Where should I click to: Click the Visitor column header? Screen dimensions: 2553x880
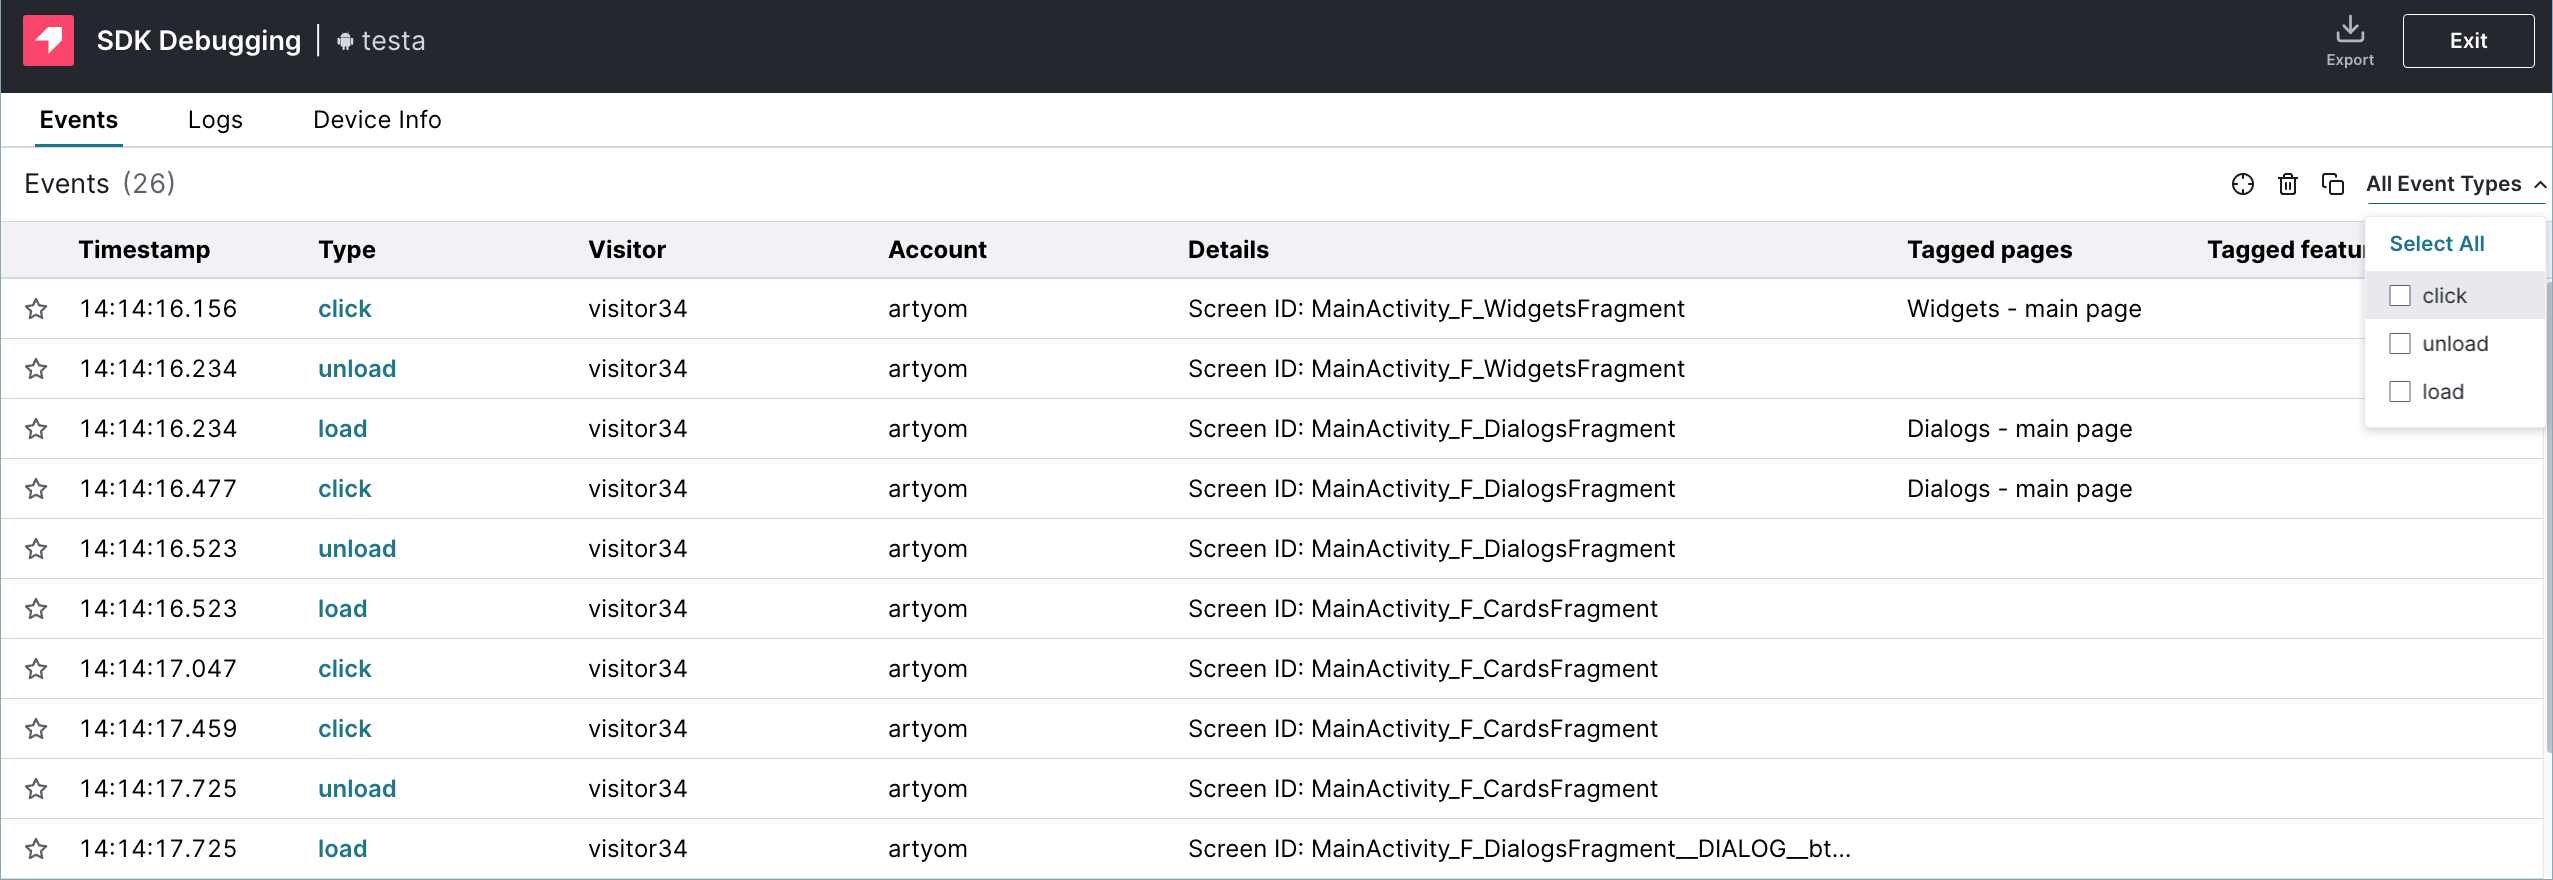point(627,250)
